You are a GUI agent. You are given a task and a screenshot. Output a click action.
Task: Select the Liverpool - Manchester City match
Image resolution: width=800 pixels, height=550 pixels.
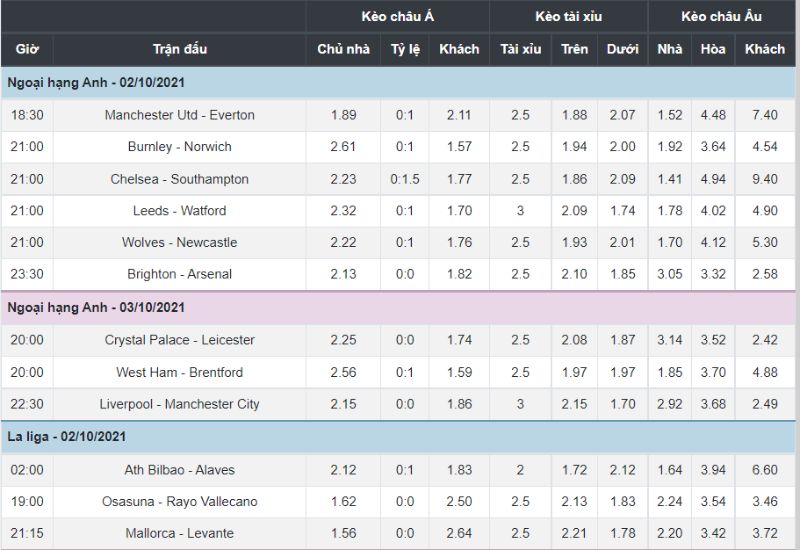(x=179, y=404)
